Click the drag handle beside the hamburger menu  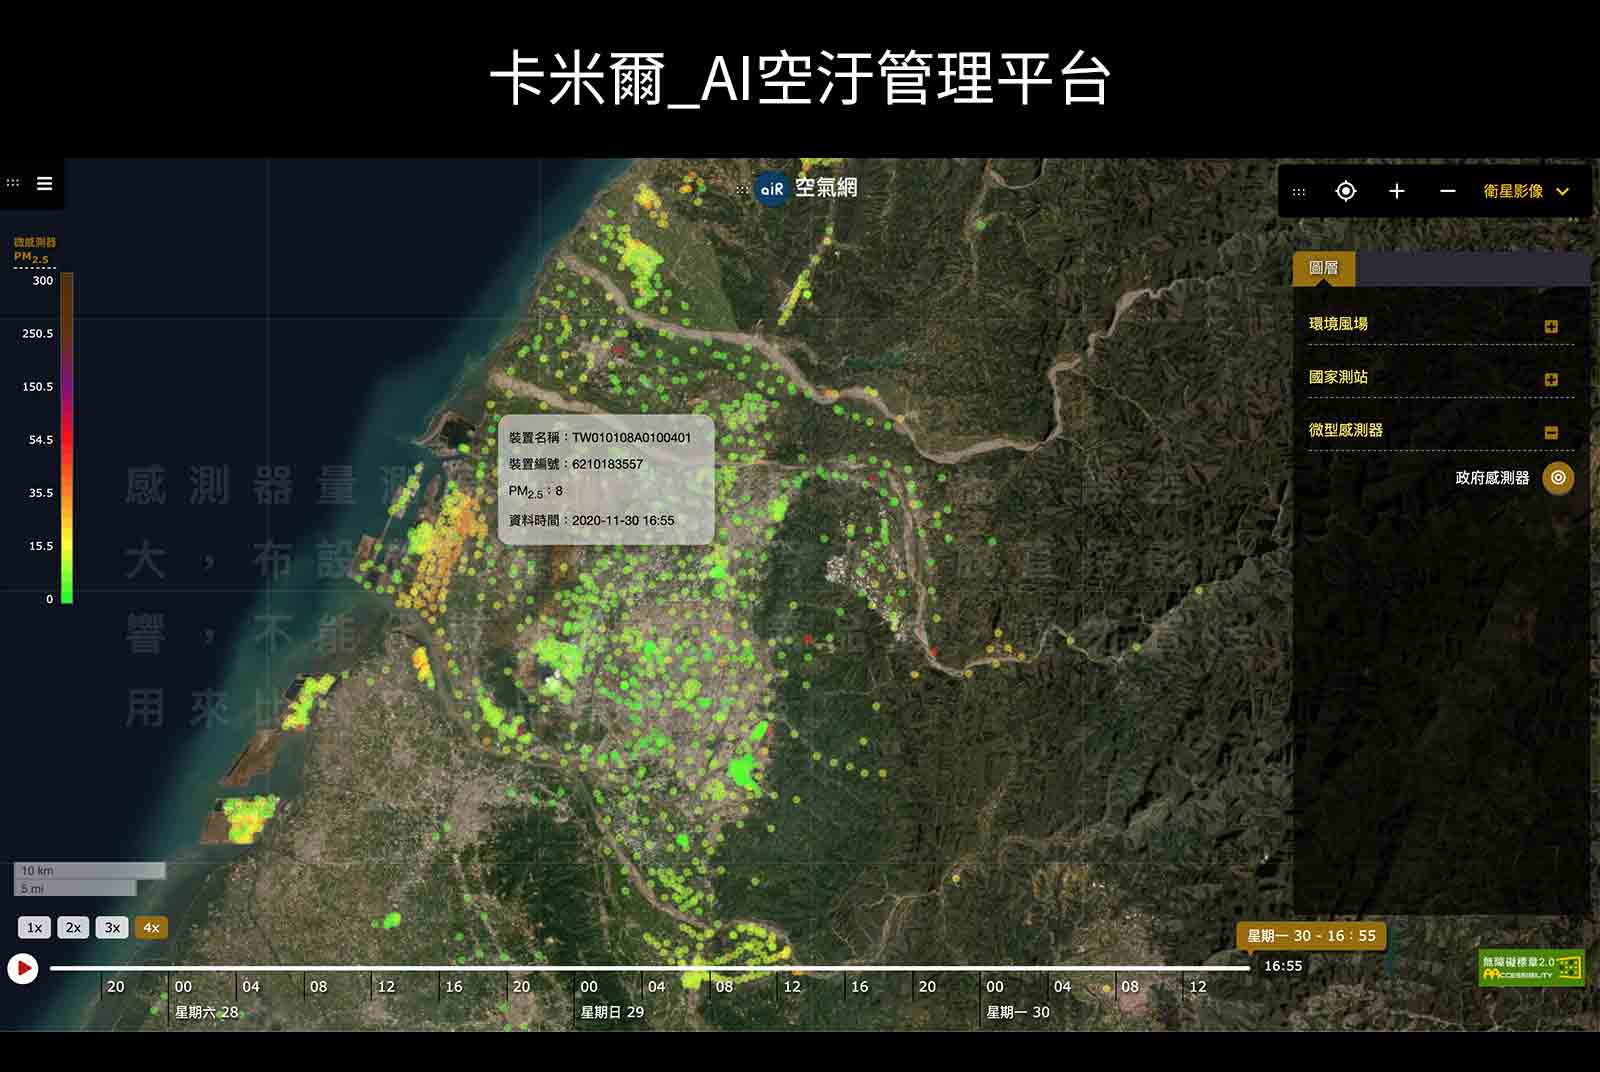[13, 183]
